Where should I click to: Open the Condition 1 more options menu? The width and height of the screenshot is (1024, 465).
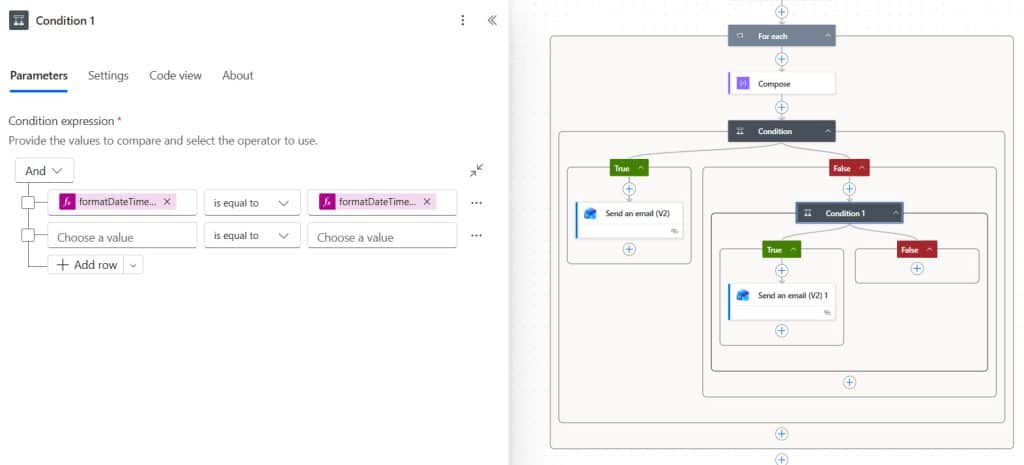pyautogui.click(x=462, y=20)
